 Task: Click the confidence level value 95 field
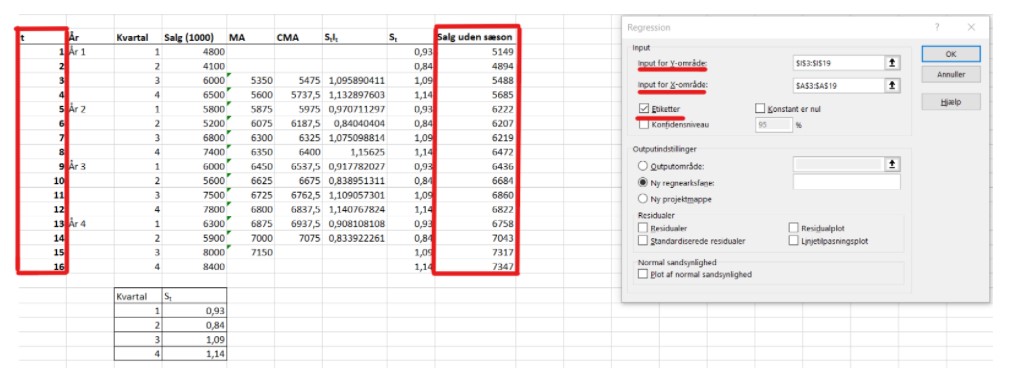pos(774,125)
